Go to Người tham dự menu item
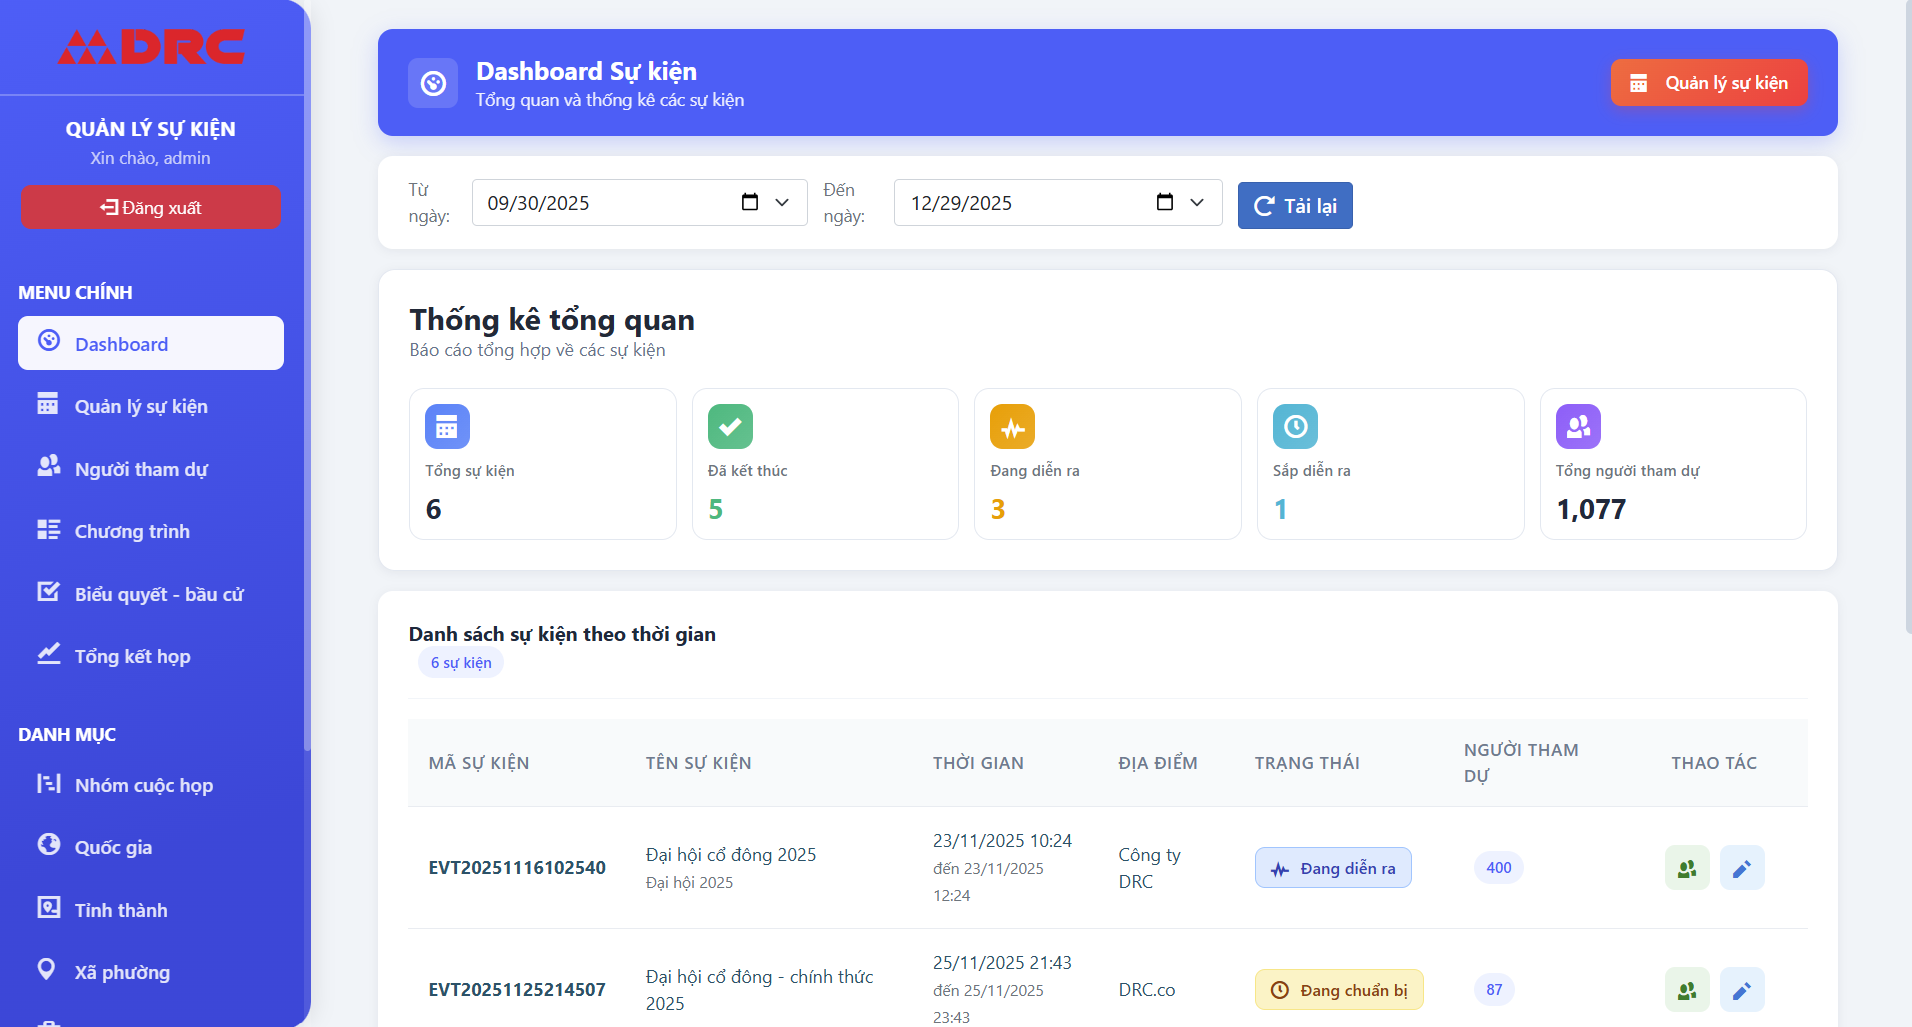This screenshot has height=1027, width=1912. (141, 469)
